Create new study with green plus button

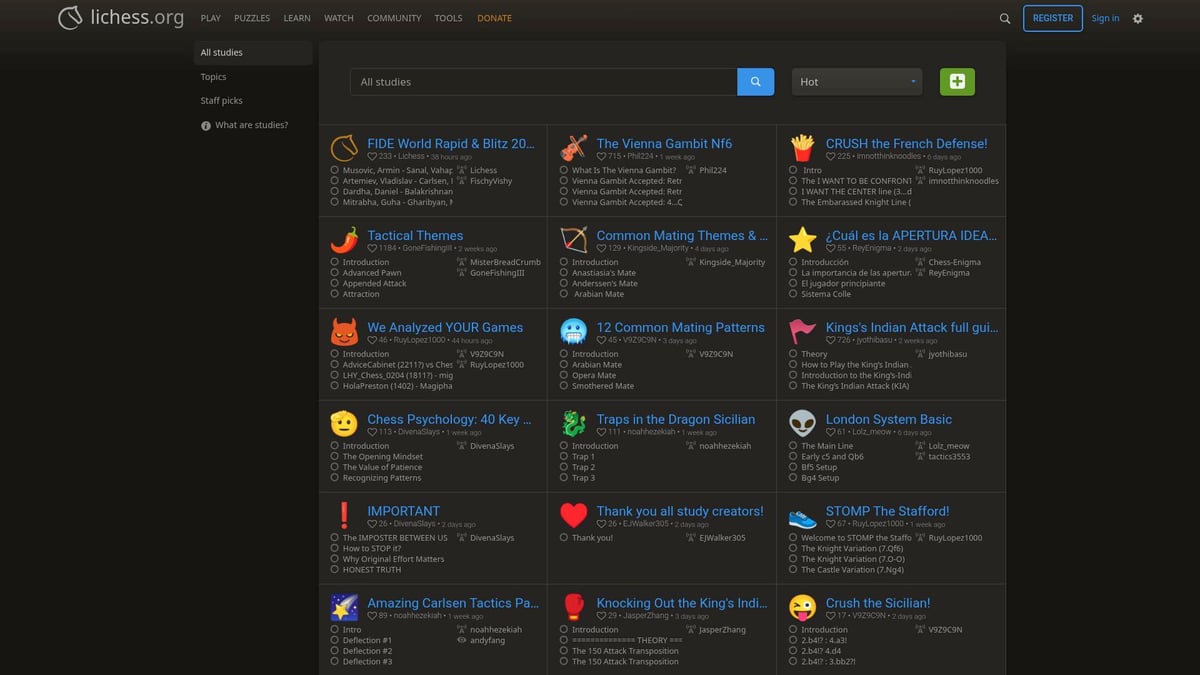point(957,82)
